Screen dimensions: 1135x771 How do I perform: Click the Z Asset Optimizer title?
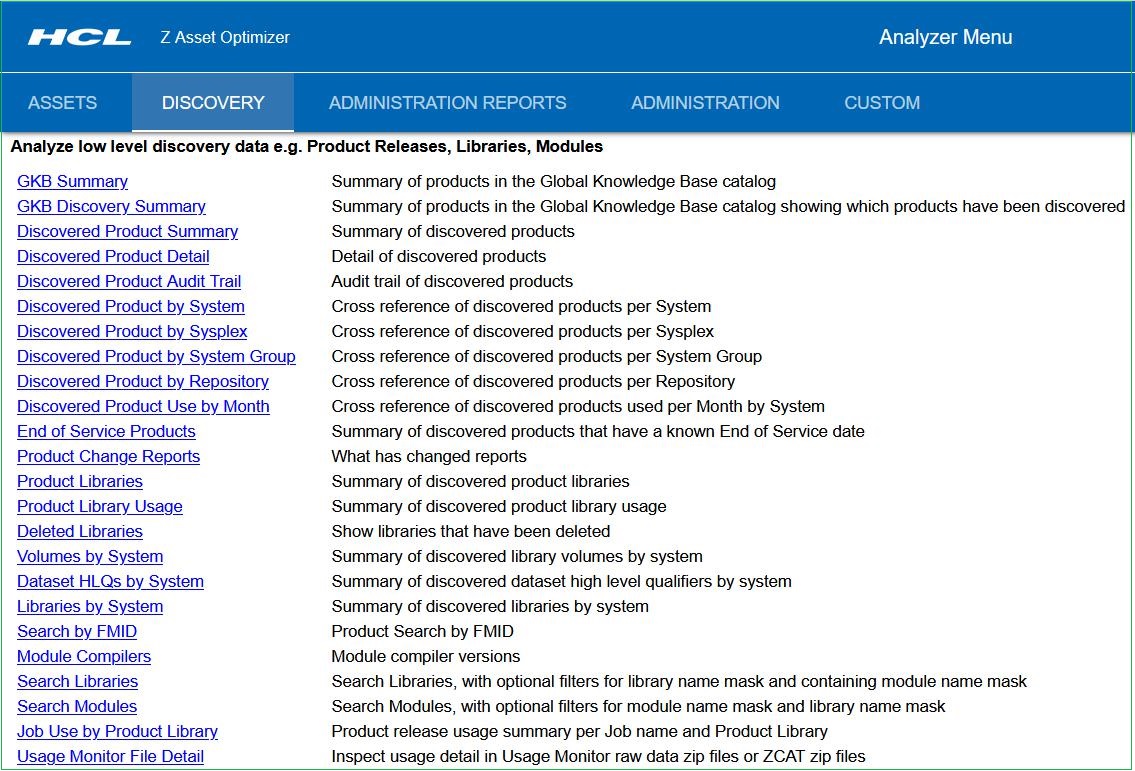coord(225,37)
